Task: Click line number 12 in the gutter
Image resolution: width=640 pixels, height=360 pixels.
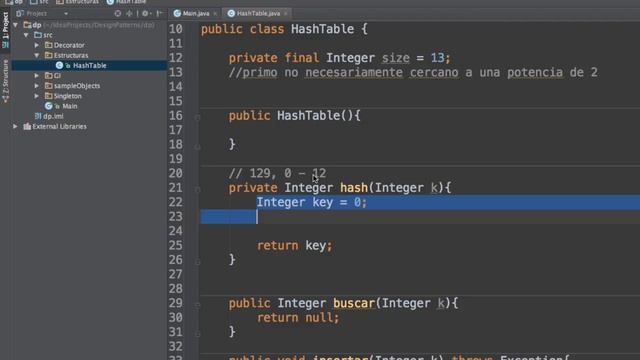Action: point(176,58)
